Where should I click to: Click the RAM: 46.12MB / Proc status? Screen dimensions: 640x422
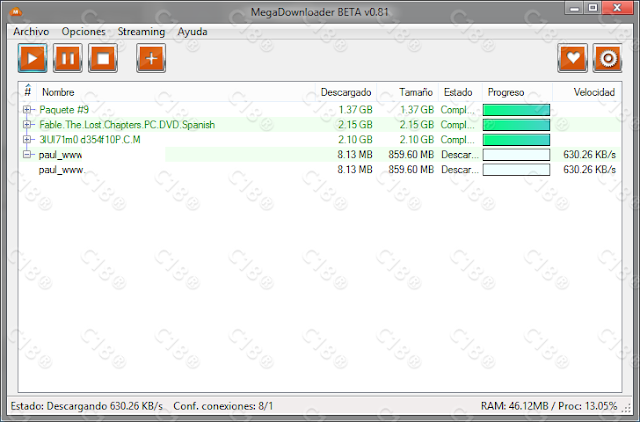[x=549, y=406]
